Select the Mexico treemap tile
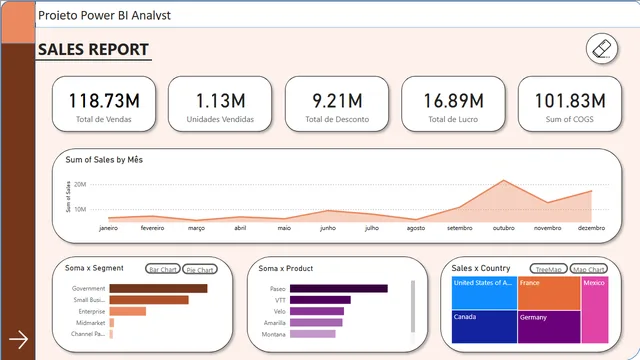The width and height of the screenshot is (640, 360). tap(595, 309)
